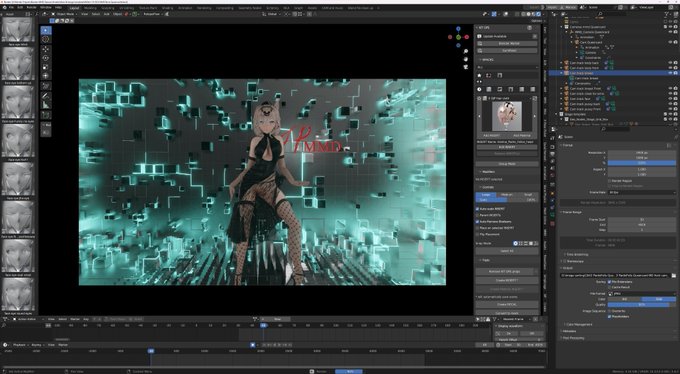
Task: Click the Select All button in KIT OPS
Action: [507, 251]
